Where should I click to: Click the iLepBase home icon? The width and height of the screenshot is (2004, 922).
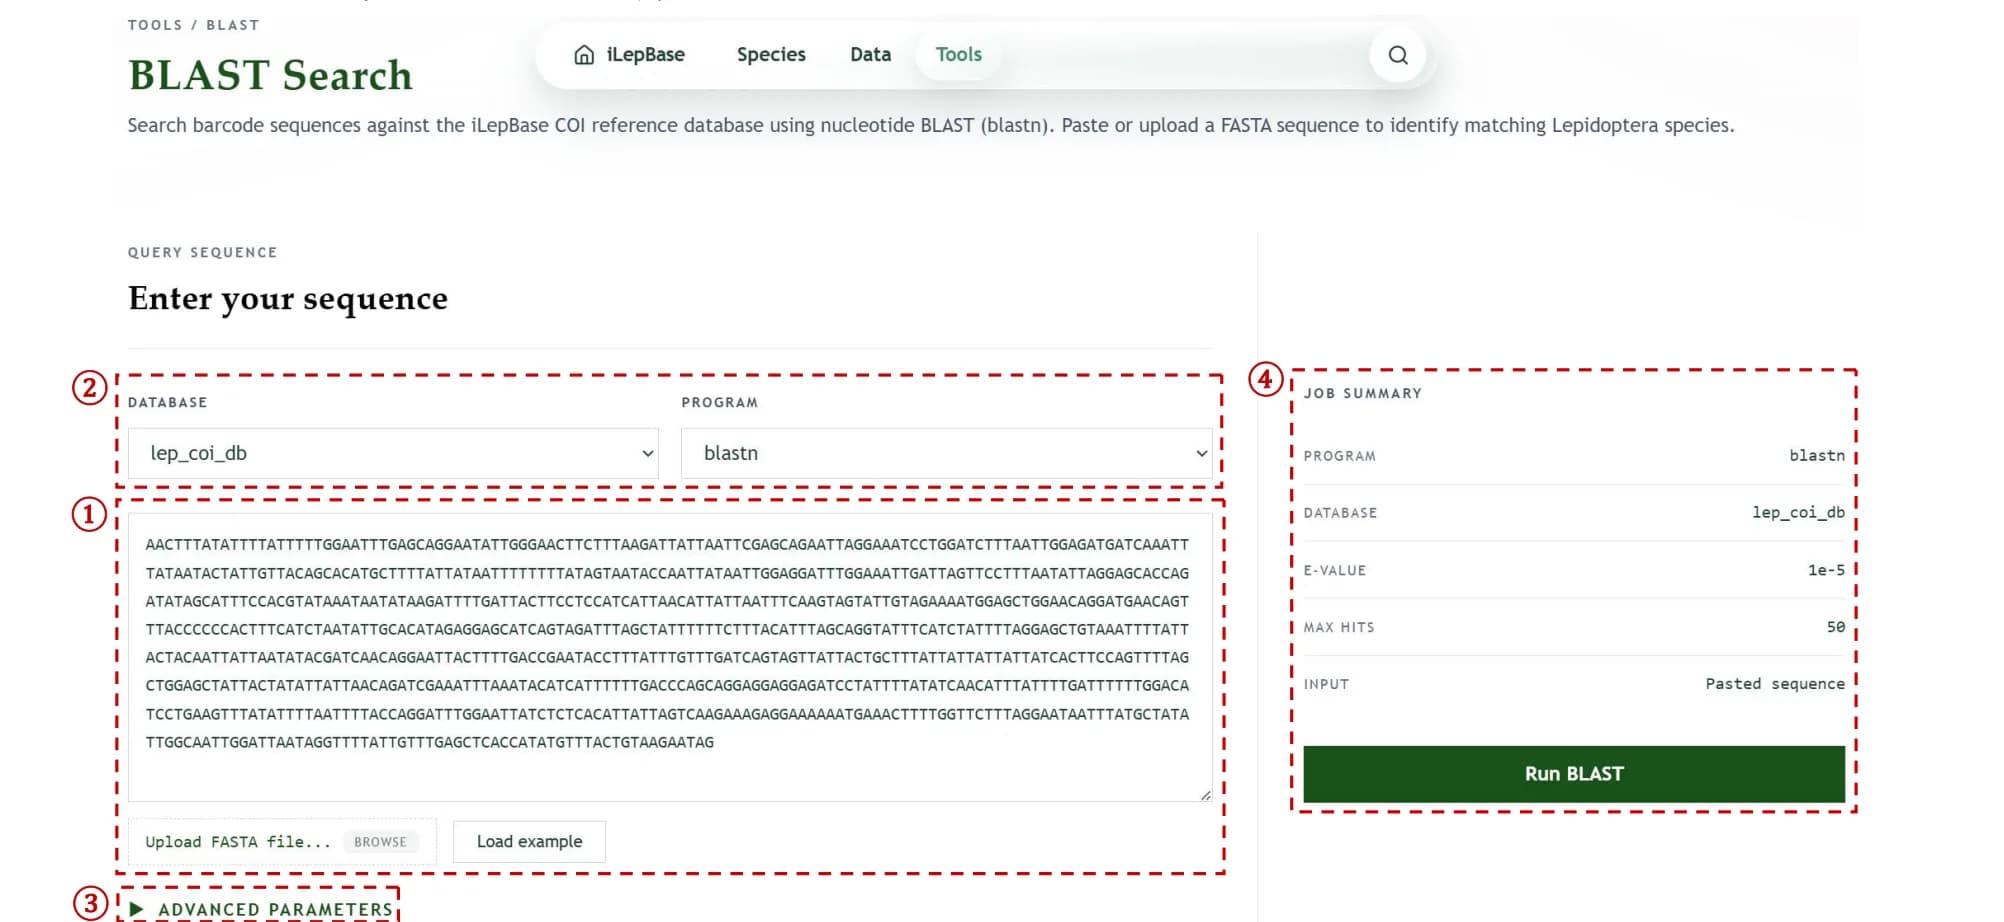[584, 54]
